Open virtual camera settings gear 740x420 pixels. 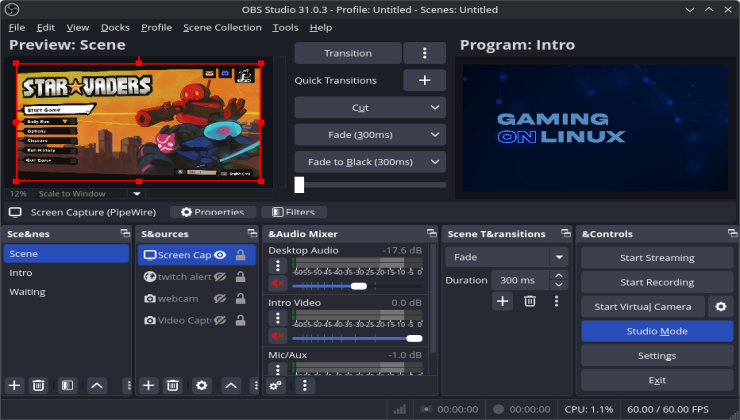(x=719, y=307)
